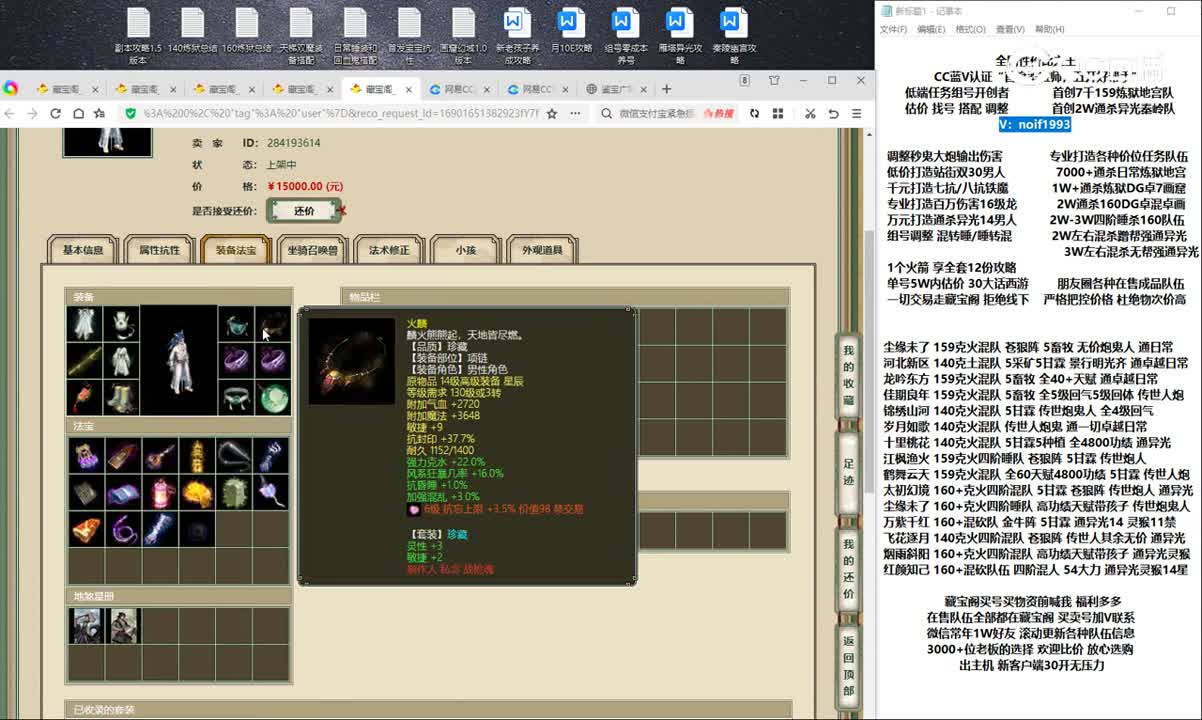The height and width of the screenshot is (720, 1202).
Task: Switch to 外观道具 tab
Action: 542,250
